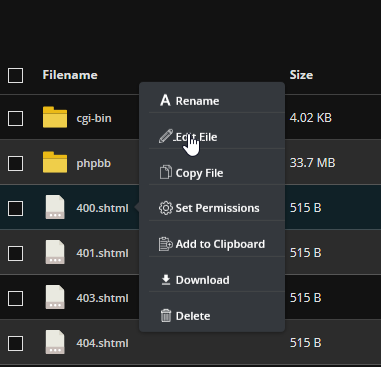Viewport: 381px width, 367px height.
Task: Click the phpbb folder icon
Action: pyautogui.click(x=55, y=162)
